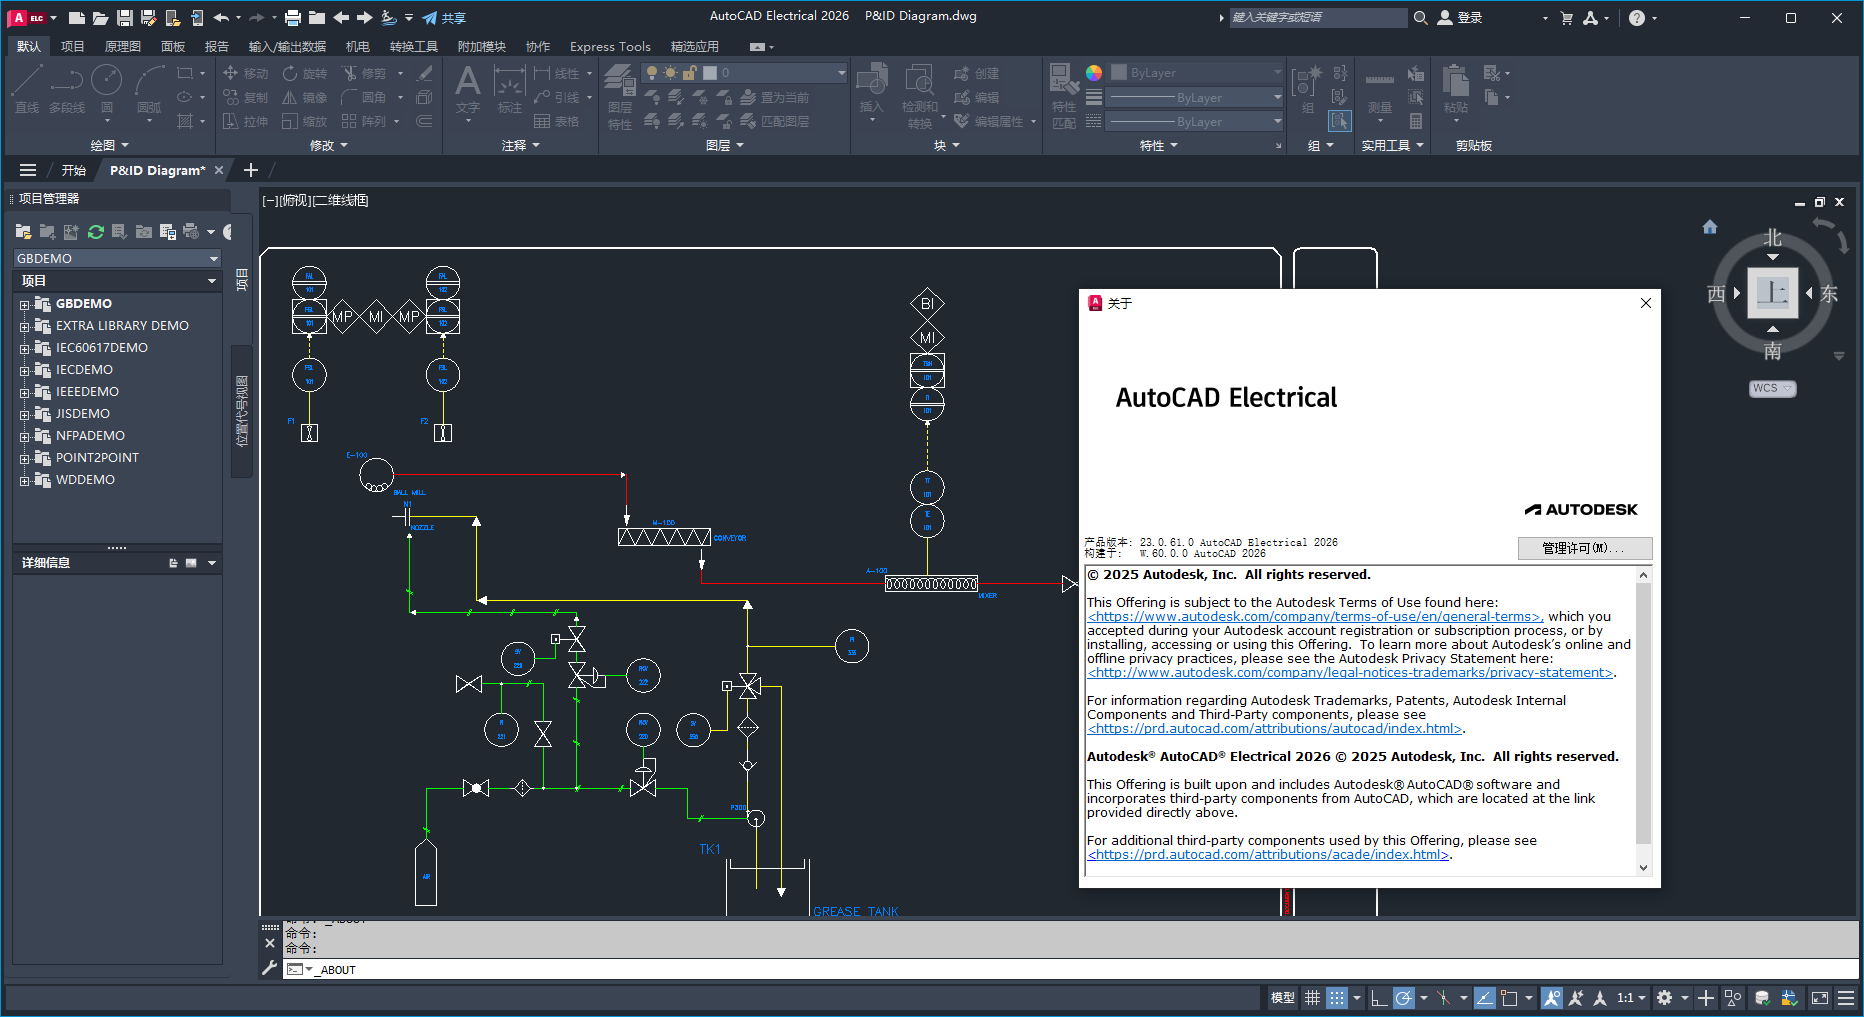This screenshot has width=1864, height=1017.
Task: Click the About dialog vertical scrollbar
Action: [x=1643, y=720]
